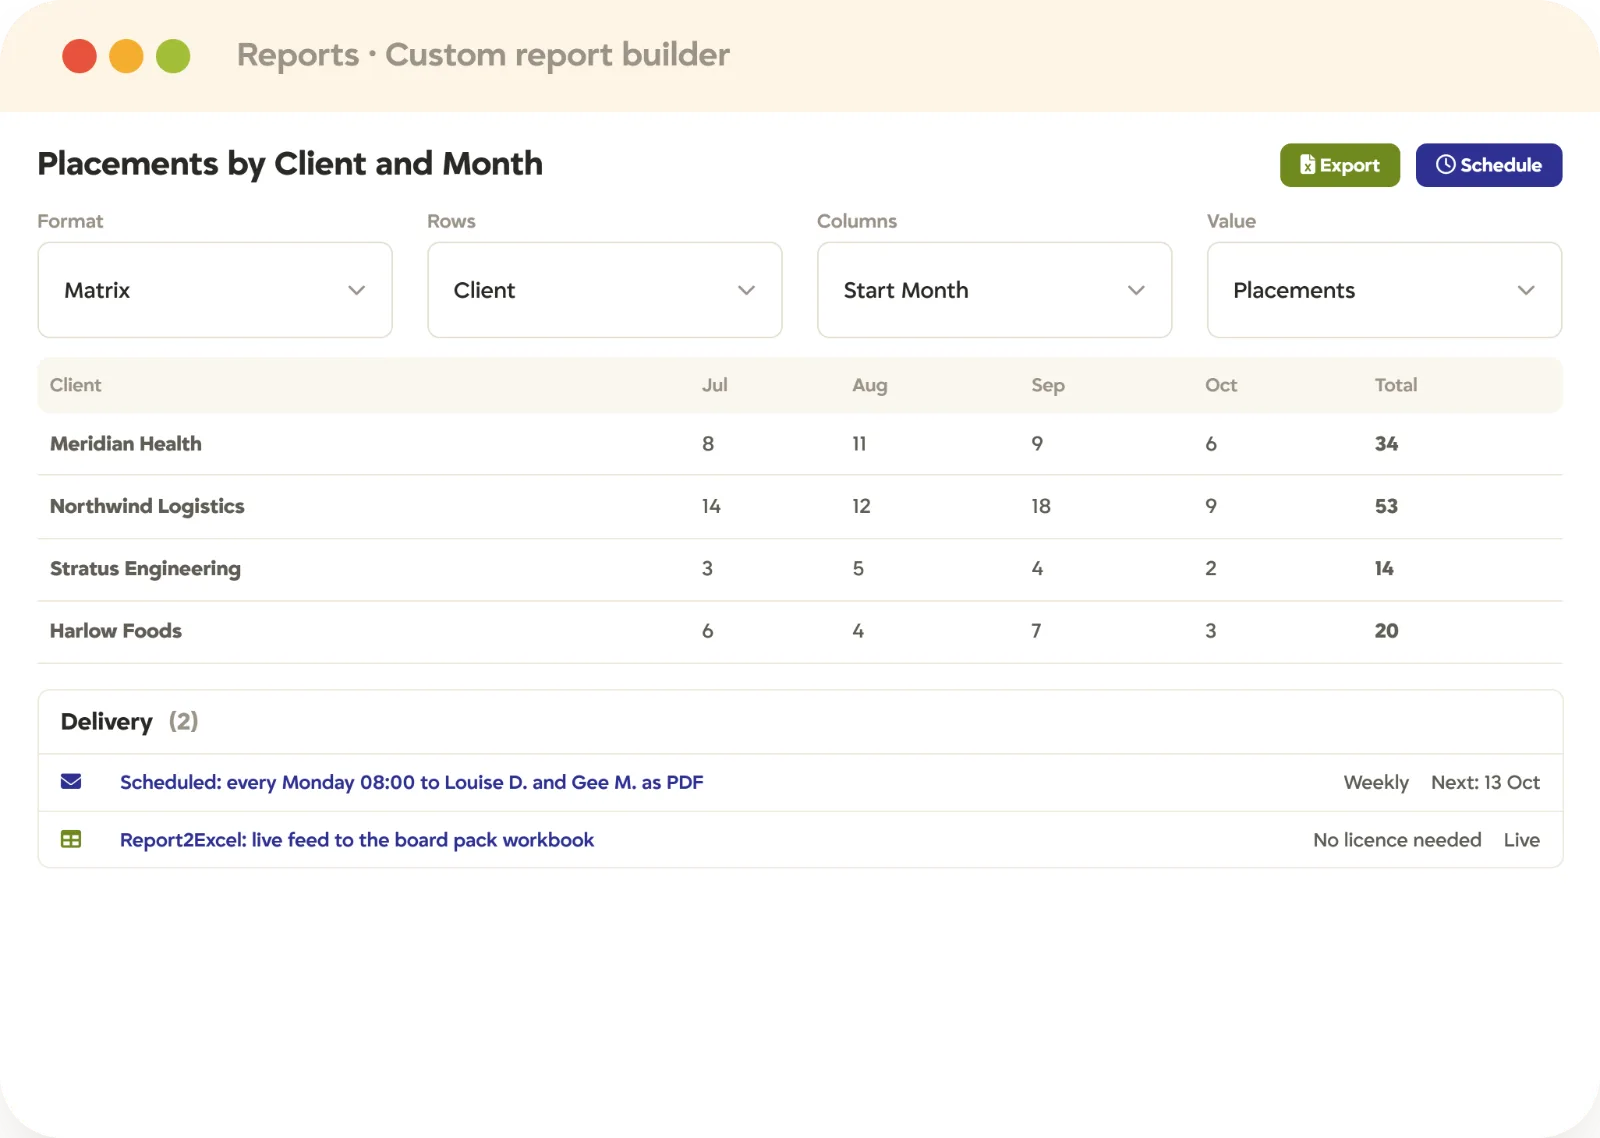Click Northwind Logistics Sep value 18
The image size is (1600, 1138).
click(1041, 506)
